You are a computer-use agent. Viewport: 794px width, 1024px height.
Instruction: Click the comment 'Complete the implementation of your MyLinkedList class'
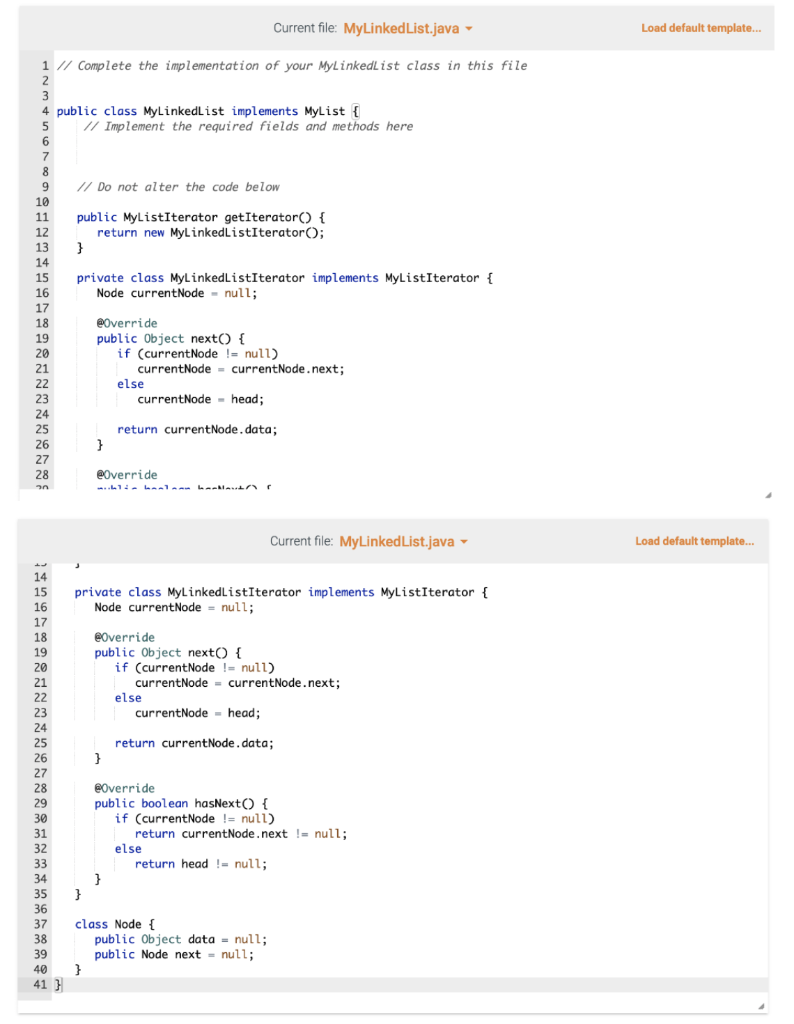point(292,66)
